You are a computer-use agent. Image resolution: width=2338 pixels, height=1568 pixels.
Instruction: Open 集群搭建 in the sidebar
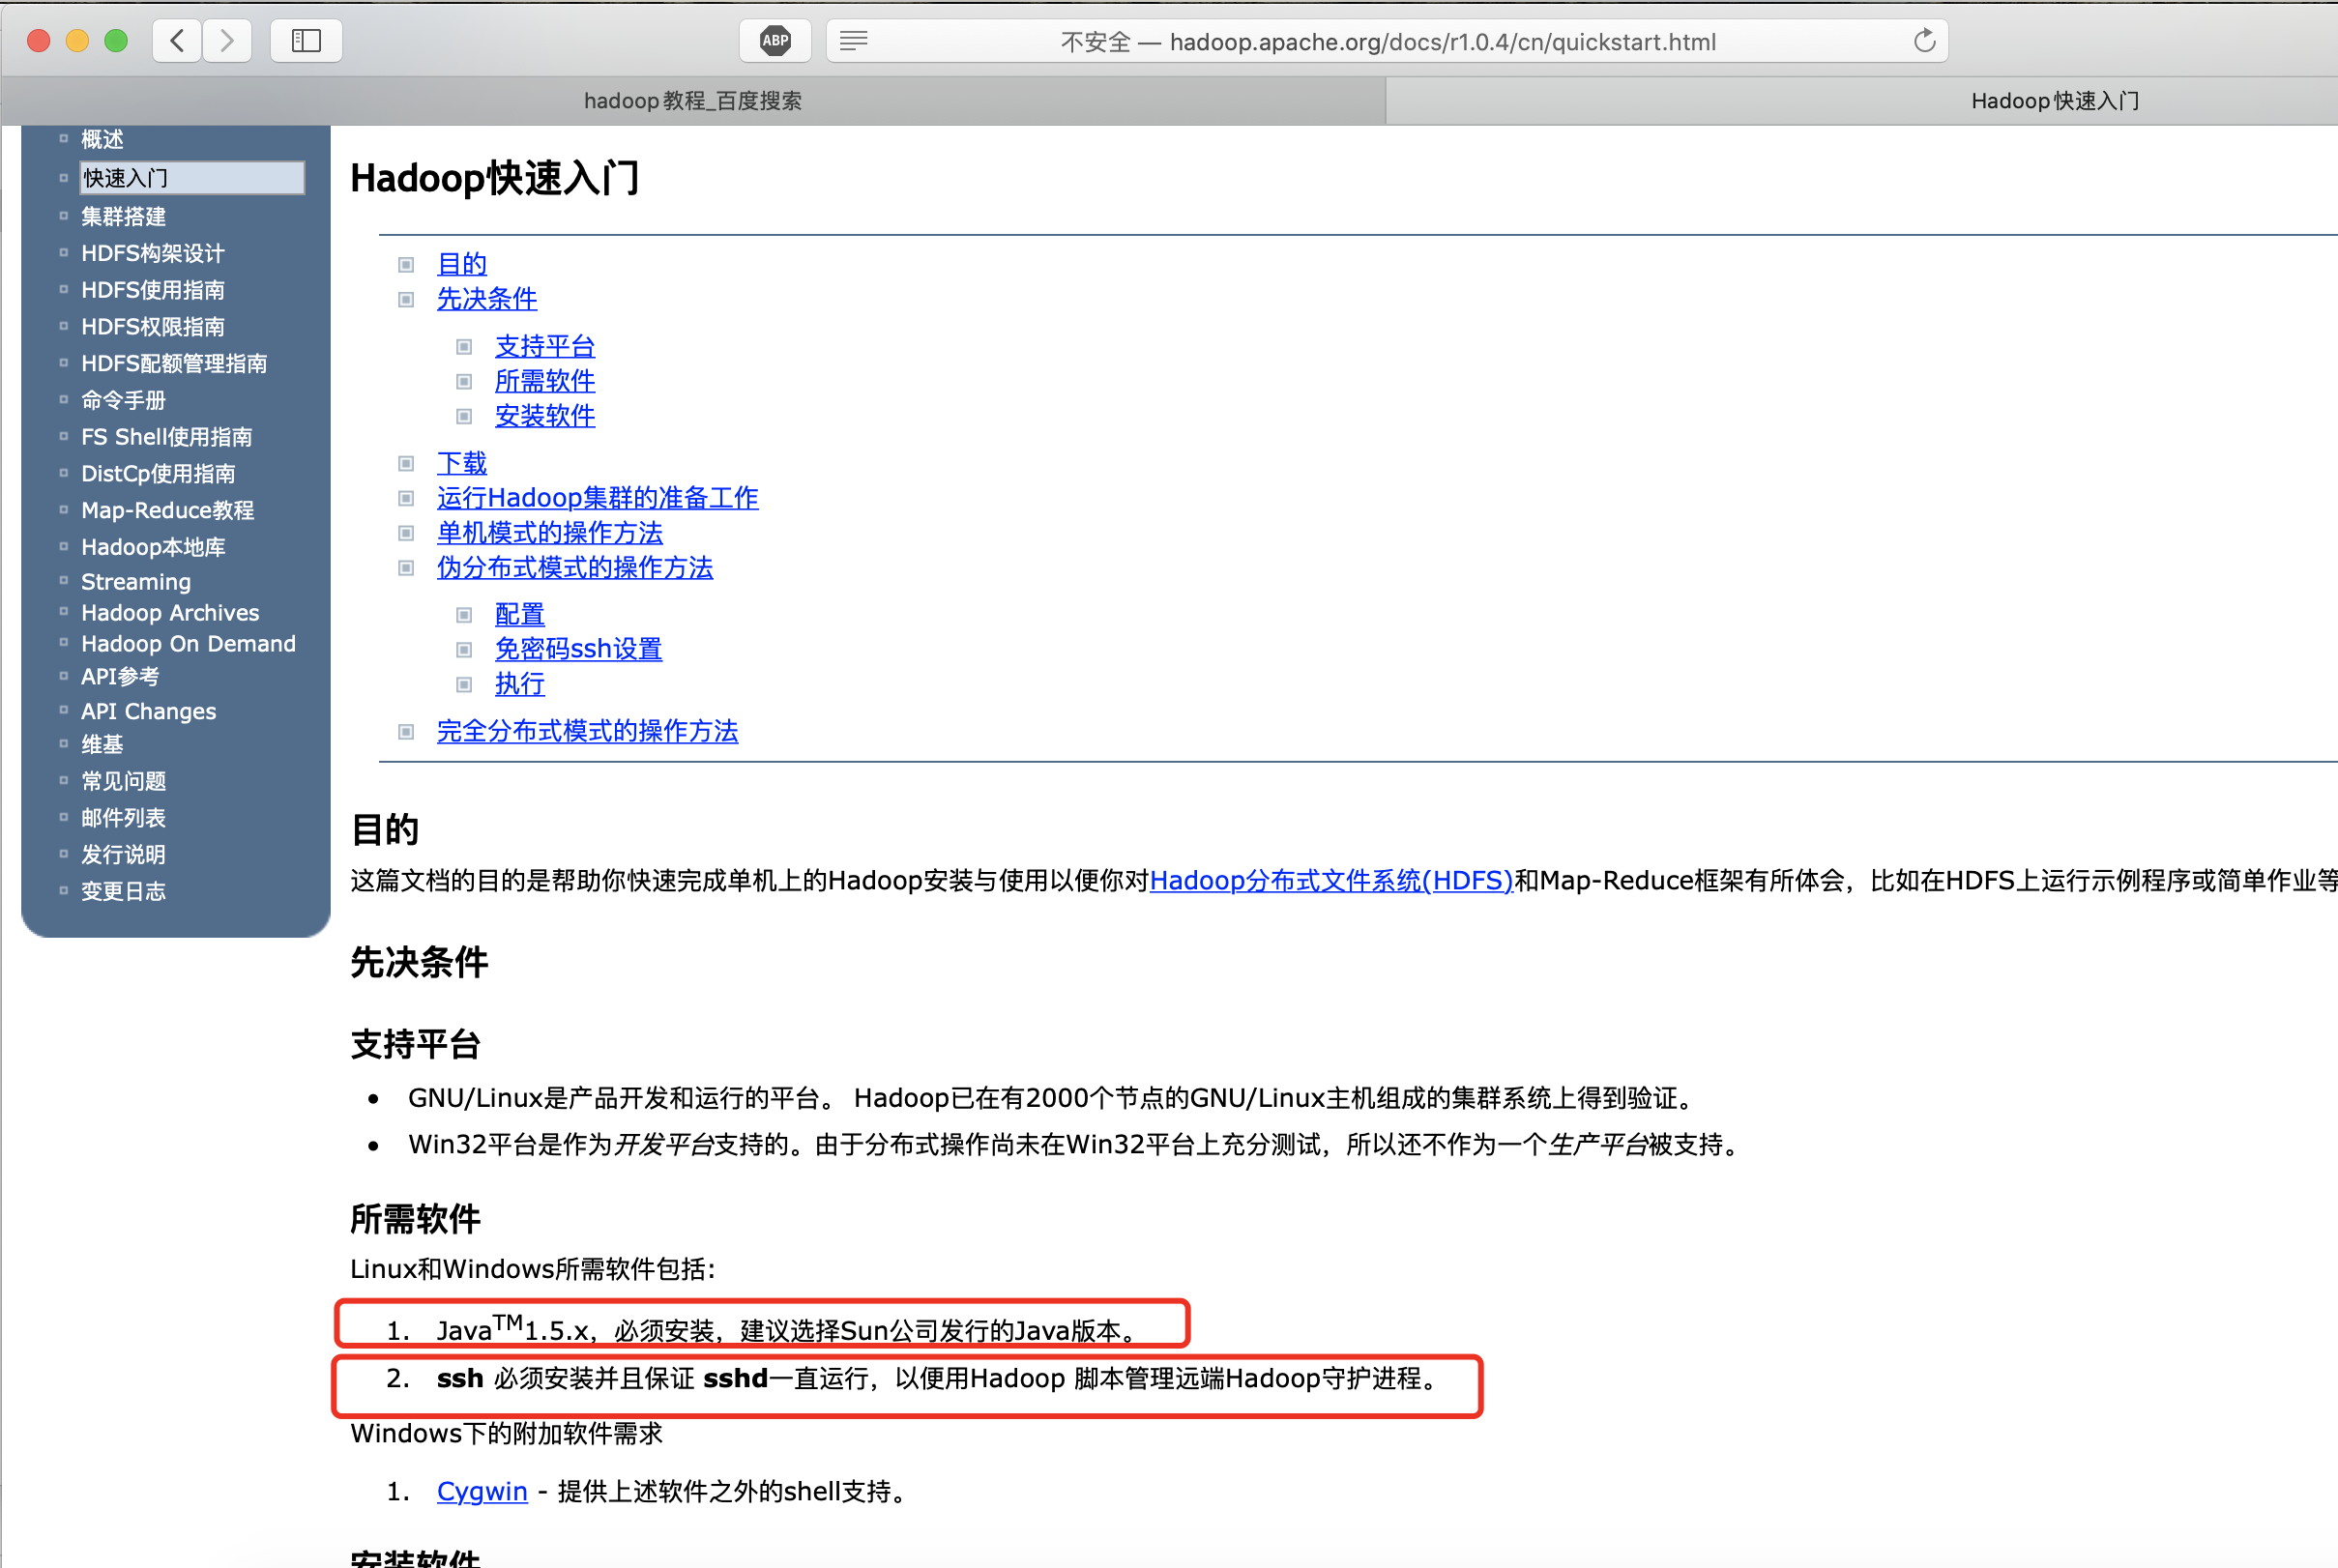pos(123,216)
